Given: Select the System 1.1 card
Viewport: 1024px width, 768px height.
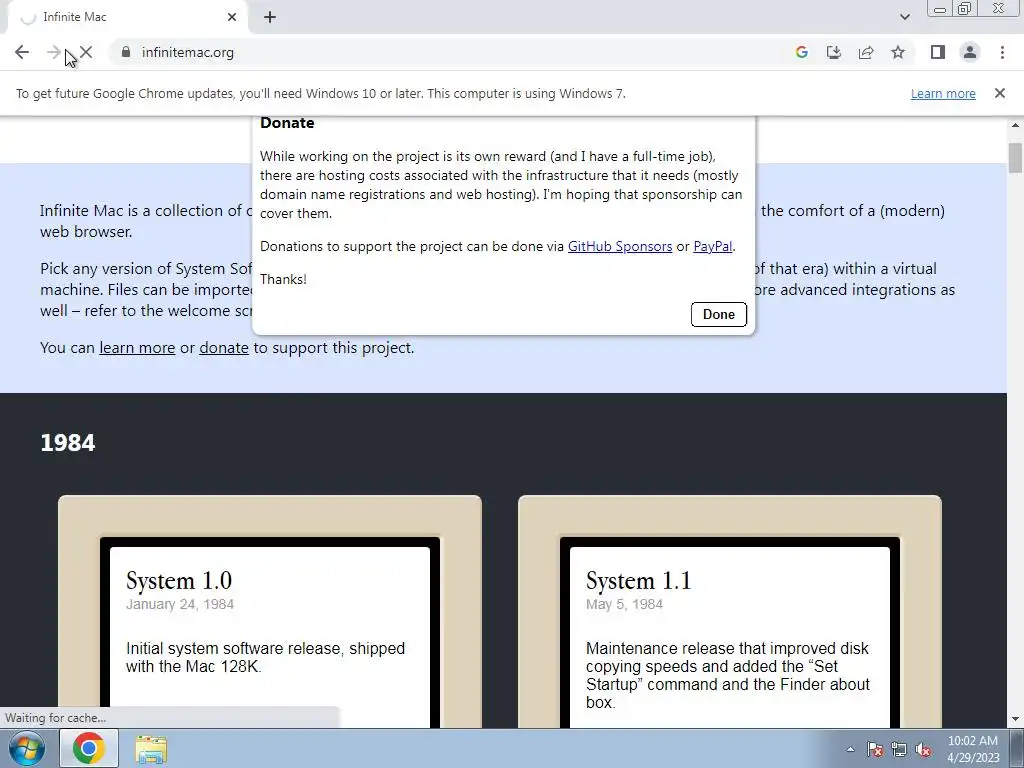Looking at the screenshot, I should point(729,611).
